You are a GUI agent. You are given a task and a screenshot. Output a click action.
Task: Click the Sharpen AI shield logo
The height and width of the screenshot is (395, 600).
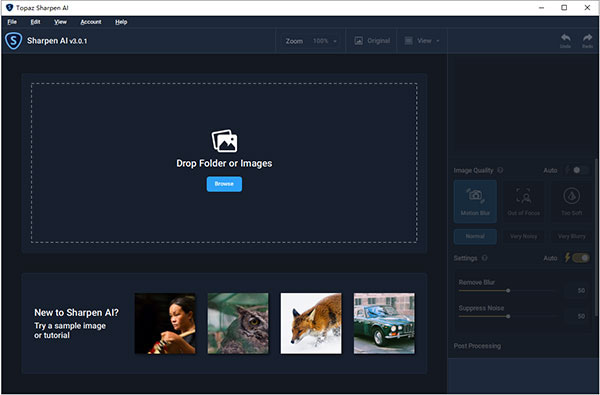pyautogui.click(x=13, y=41)
